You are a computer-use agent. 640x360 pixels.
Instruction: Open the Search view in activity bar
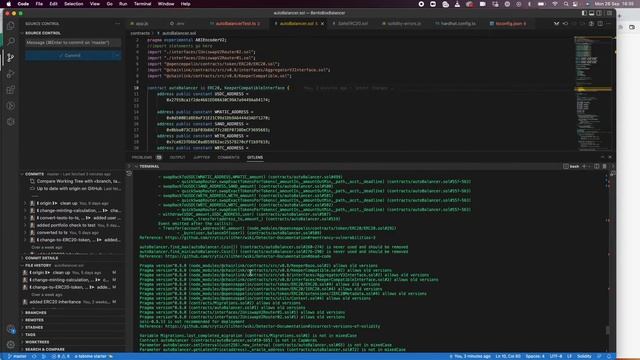point(11,41)
